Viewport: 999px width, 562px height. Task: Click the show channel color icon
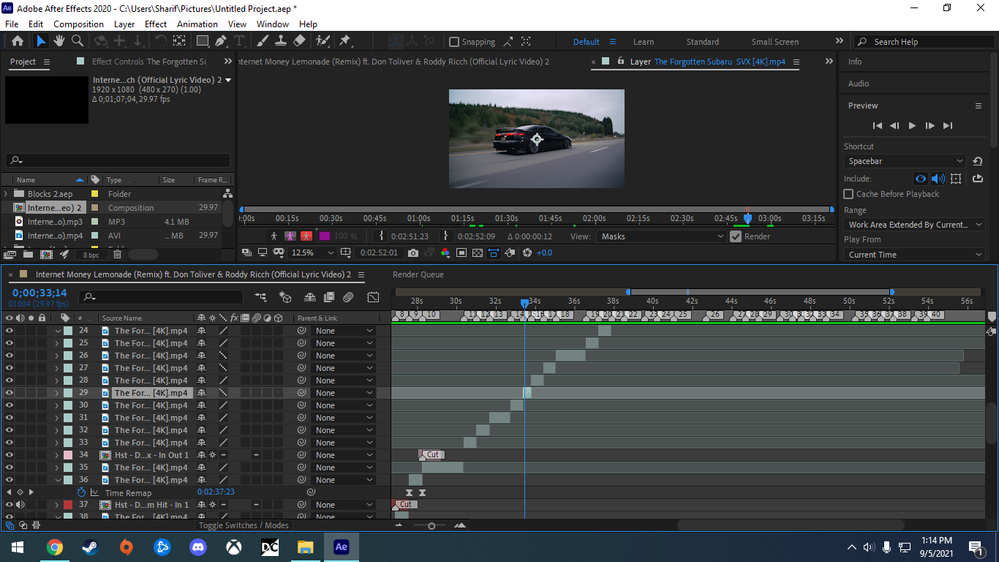coord(445,253)
